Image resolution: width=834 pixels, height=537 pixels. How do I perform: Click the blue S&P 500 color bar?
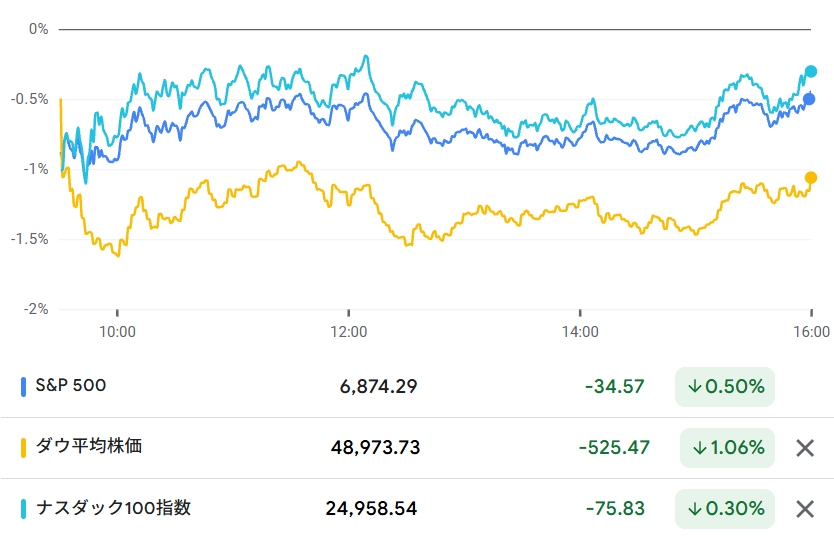coord(24,387)
